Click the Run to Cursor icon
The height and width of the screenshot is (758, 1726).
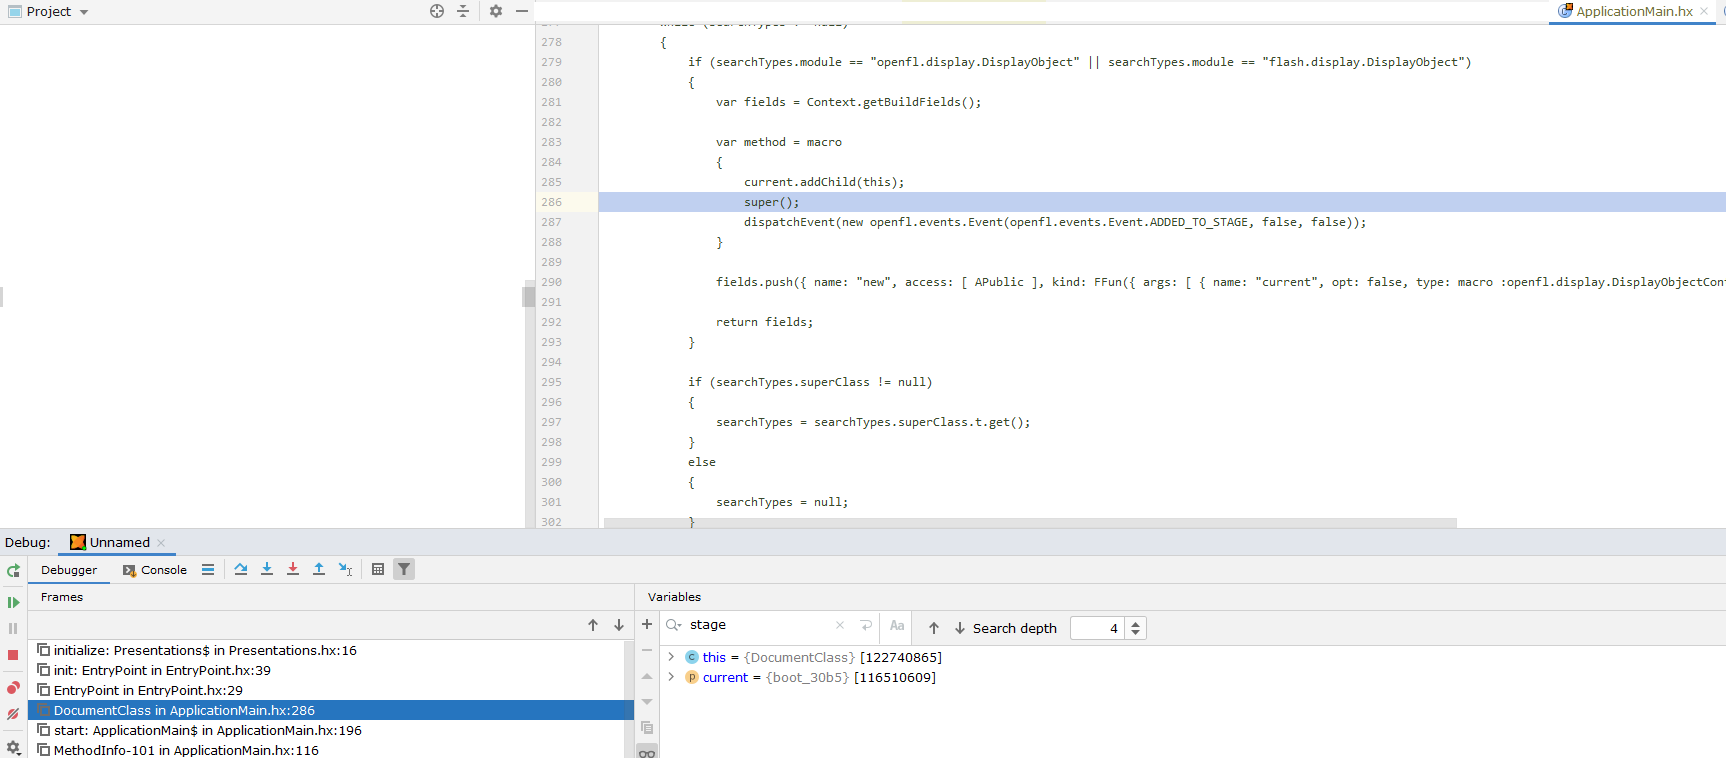click(x=345, y=569)
